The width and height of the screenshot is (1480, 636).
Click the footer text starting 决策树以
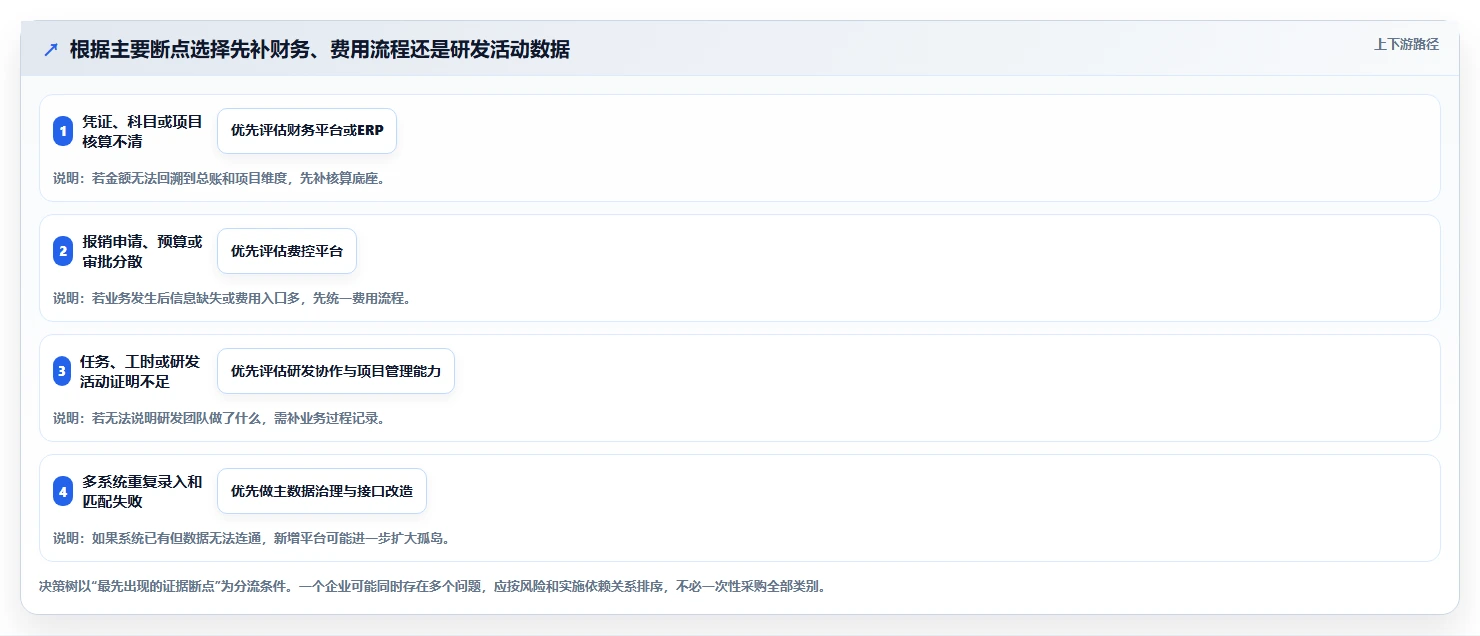(433, 586)
